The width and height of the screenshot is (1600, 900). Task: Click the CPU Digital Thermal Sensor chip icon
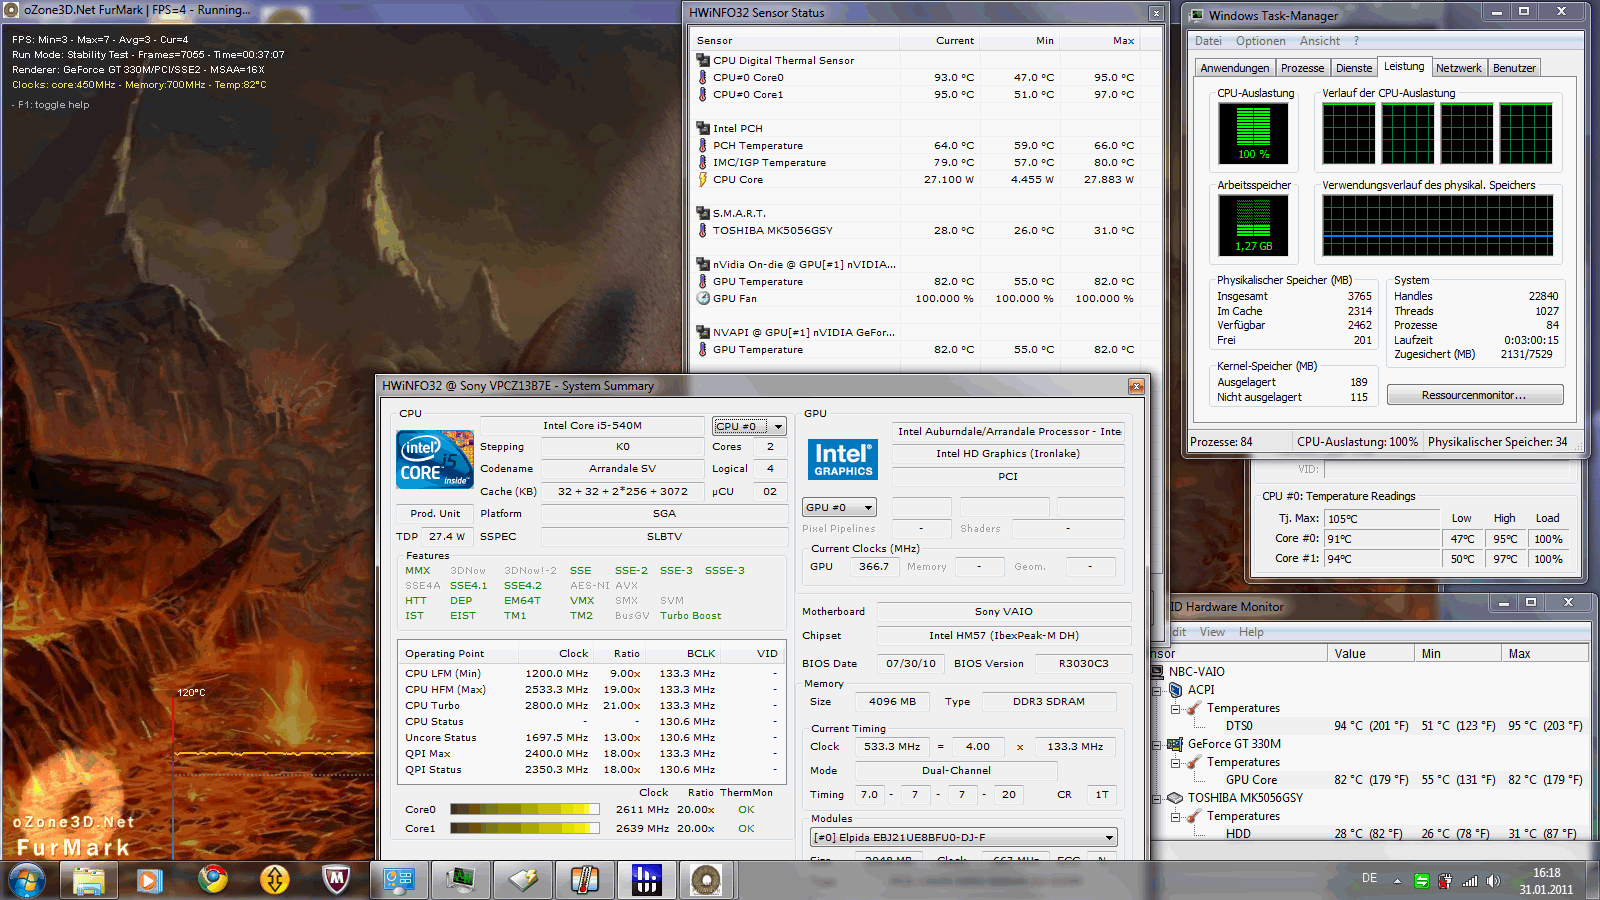[x=703, y=60]
